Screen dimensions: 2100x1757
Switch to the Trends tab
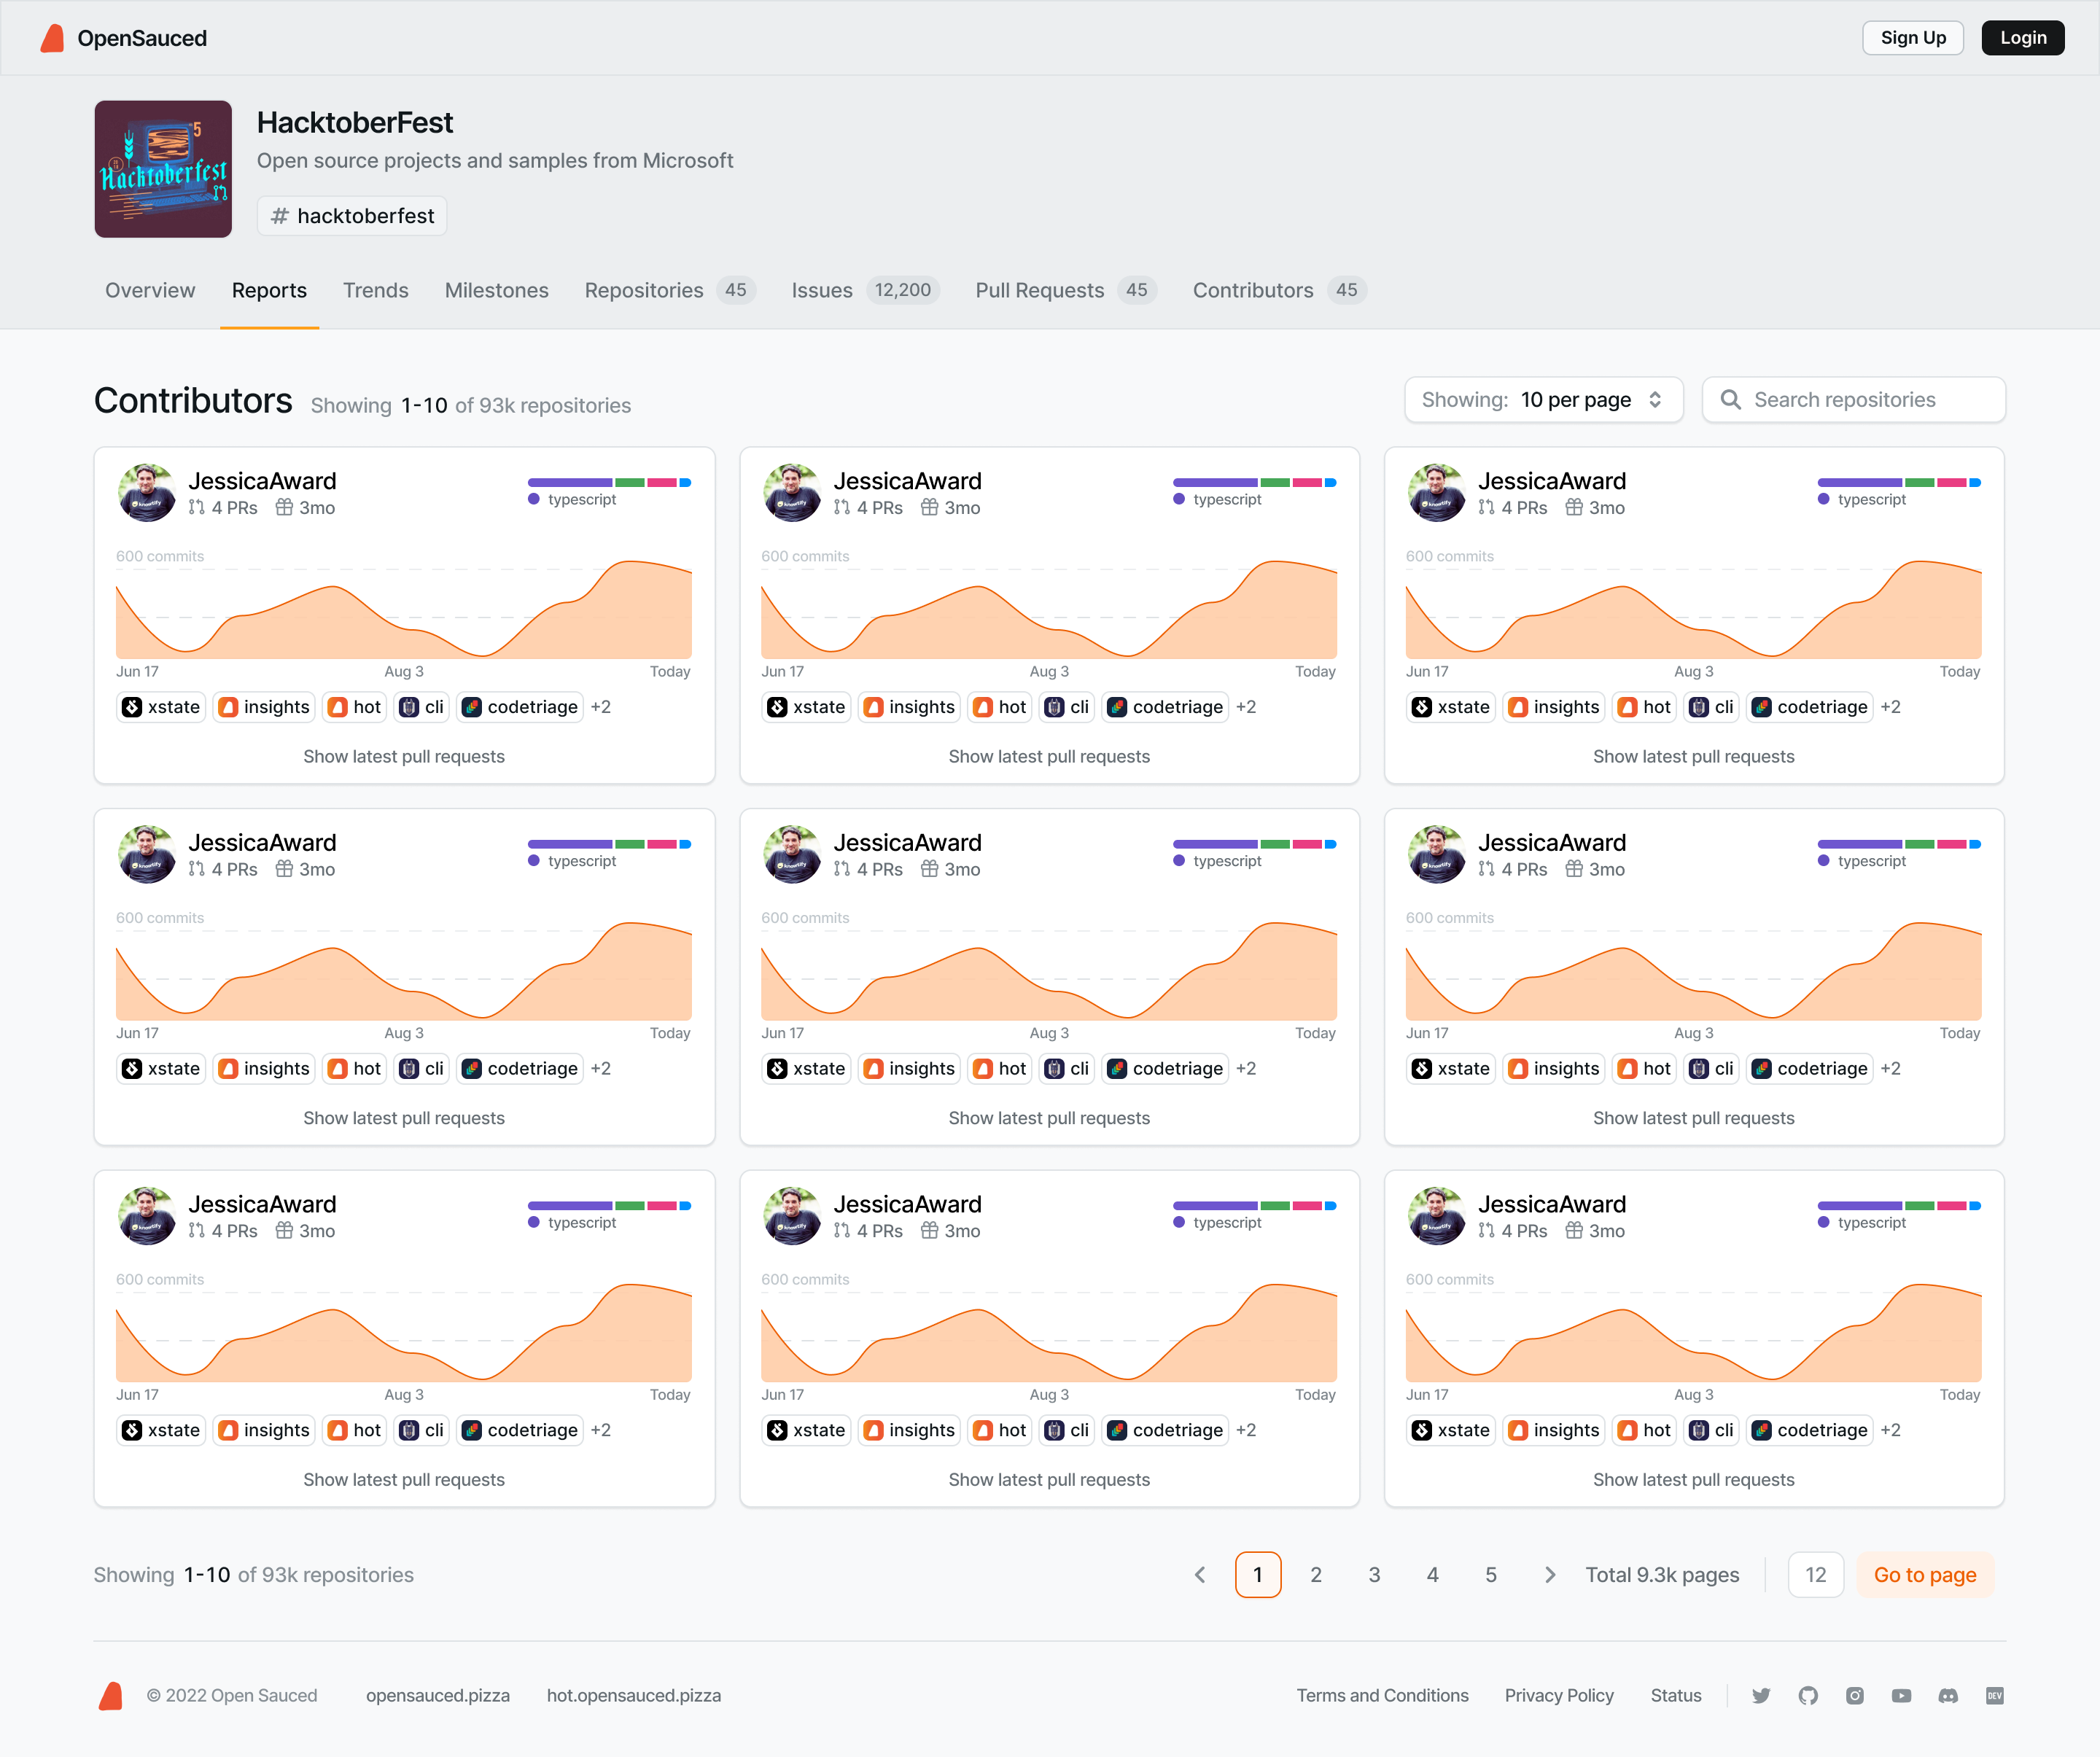point(375,290)
